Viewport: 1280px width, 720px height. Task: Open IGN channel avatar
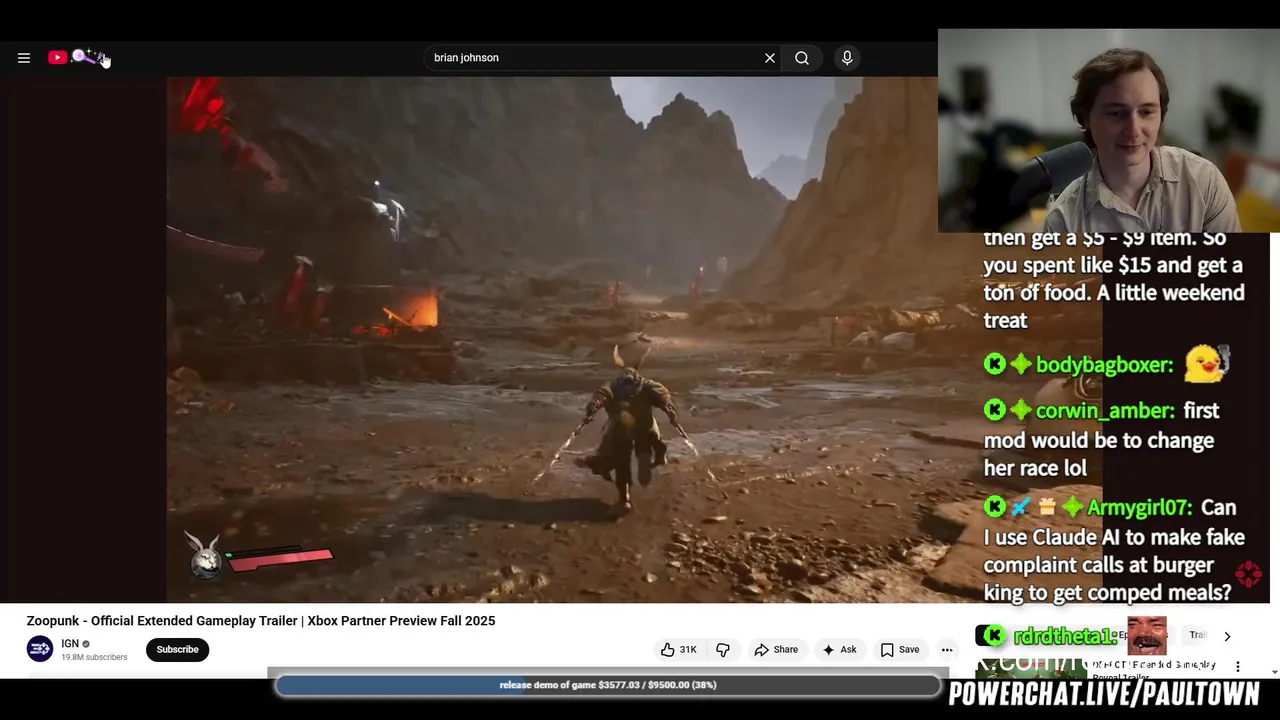tap(40, 650)
